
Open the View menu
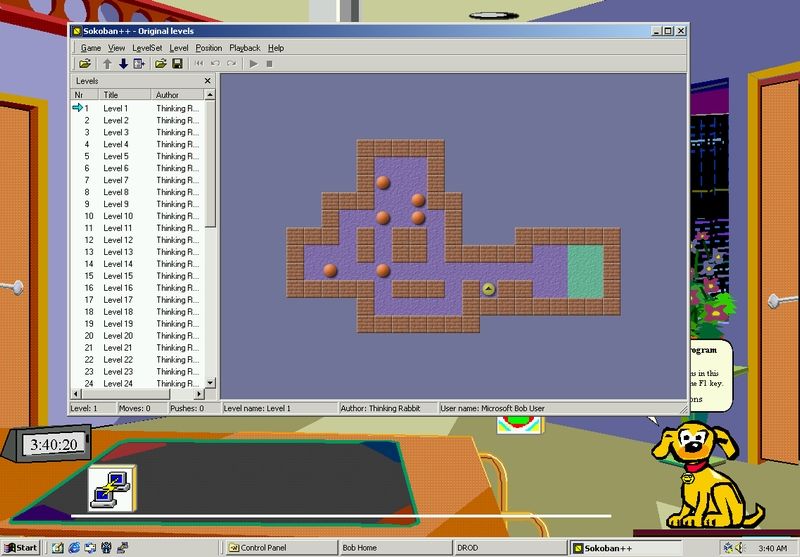point(116,48)
